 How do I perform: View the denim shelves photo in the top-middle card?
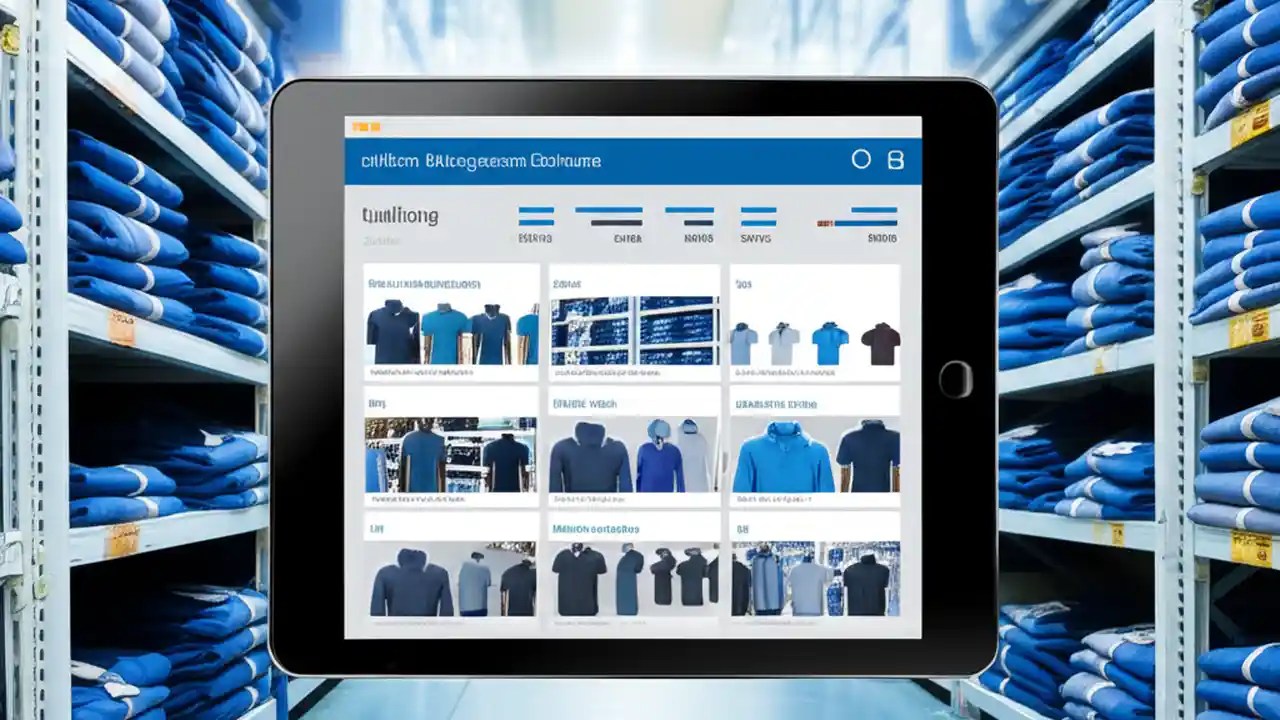[636, 331]
